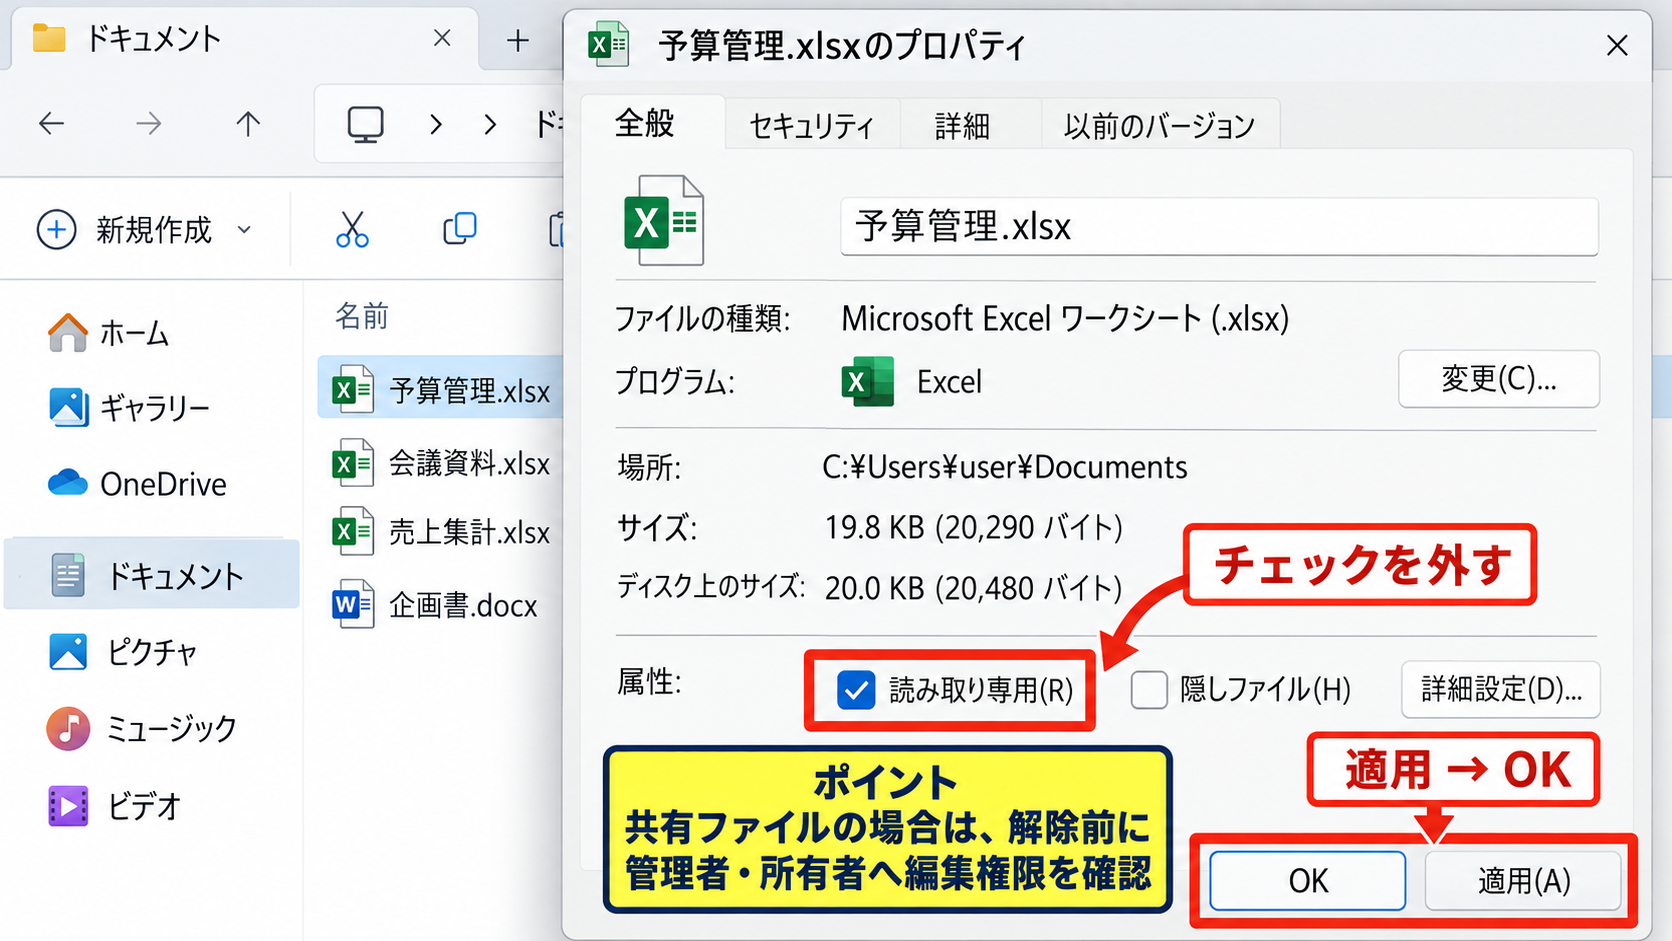Click the second chevron in the address bar
This screenshot has height=941, width=1672.
pos(490,125)
